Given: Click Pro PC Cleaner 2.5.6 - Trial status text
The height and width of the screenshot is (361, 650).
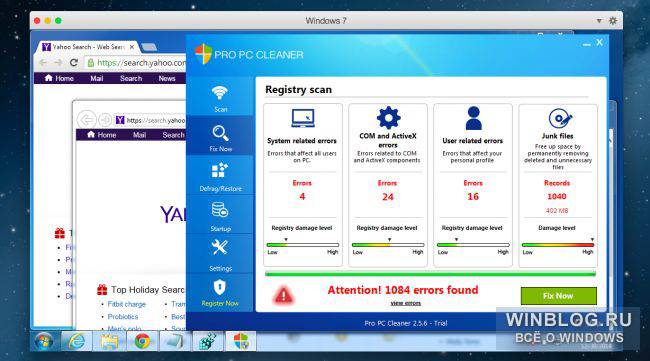Looking at the screenshot, I should (x=406, y=323).
